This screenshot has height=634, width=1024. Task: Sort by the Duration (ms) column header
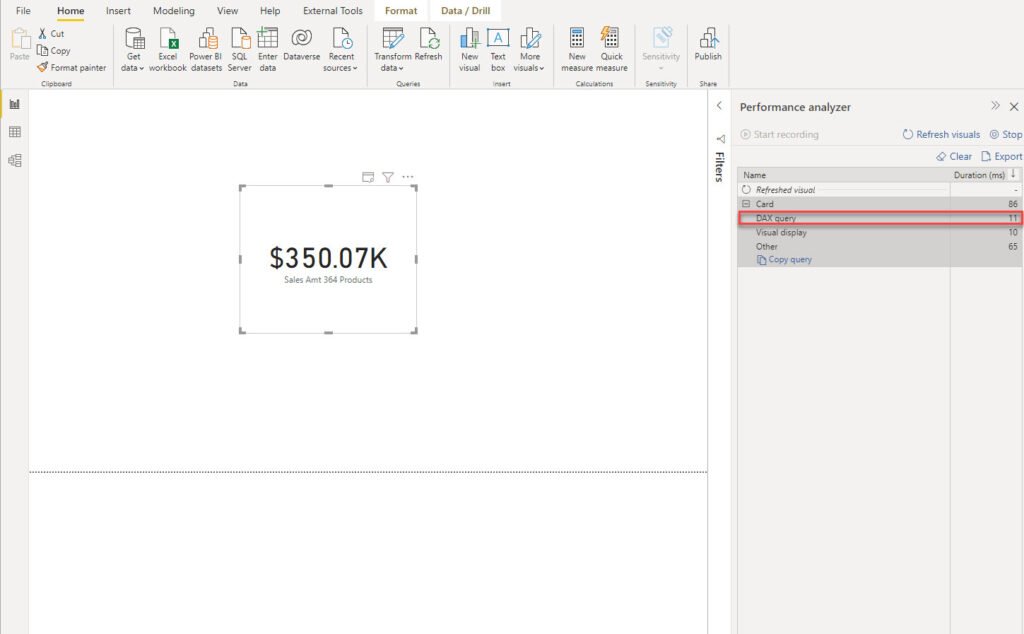(979, 175)
